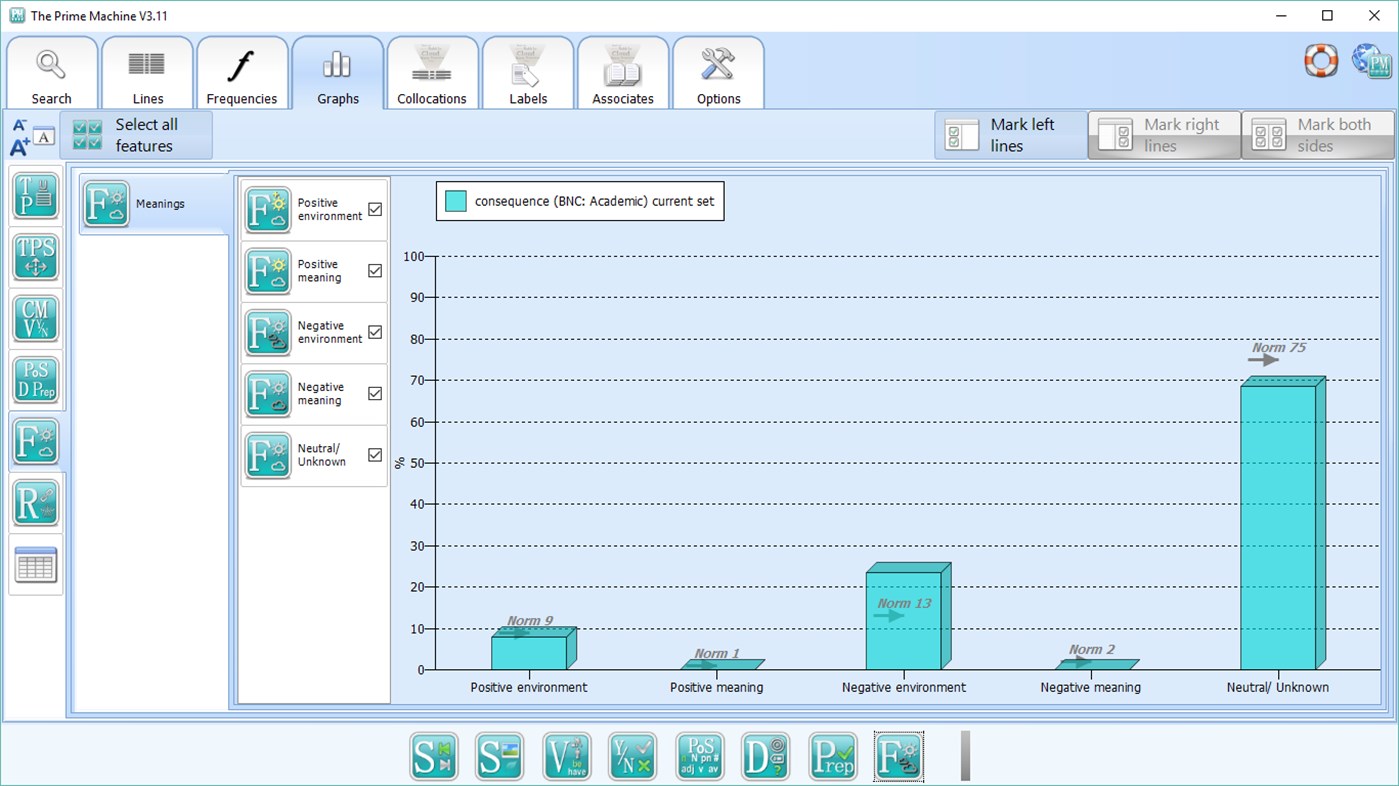
Task: Open the Options tab
Action: tap(718, 73)
